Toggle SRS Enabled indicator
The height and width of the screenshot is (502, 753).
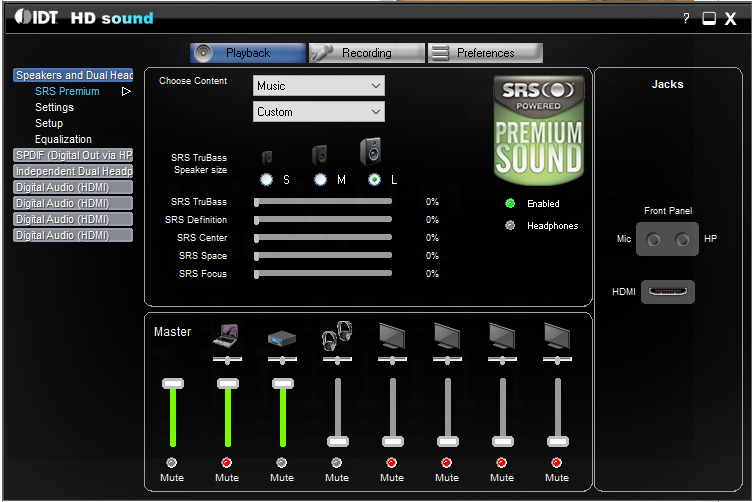pyautogui.click(x=510, y=204)
